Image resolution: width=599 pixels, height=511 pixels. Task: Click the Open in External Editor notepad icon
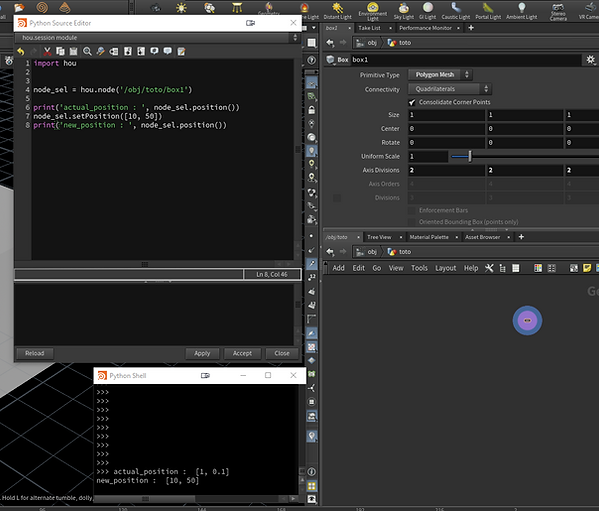coord(181,51)
